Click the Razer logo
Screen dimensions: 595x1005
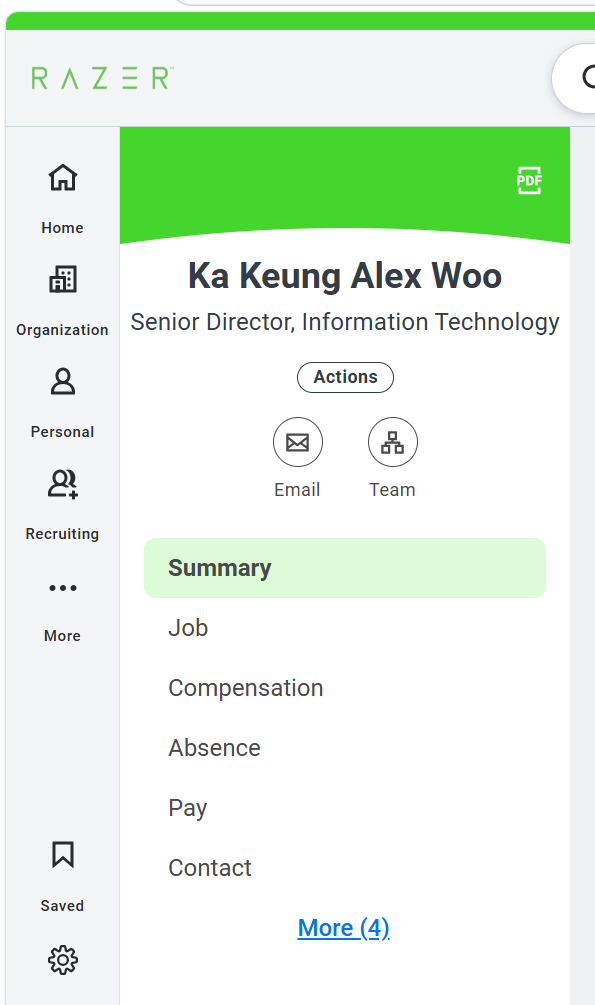[102, 78]
